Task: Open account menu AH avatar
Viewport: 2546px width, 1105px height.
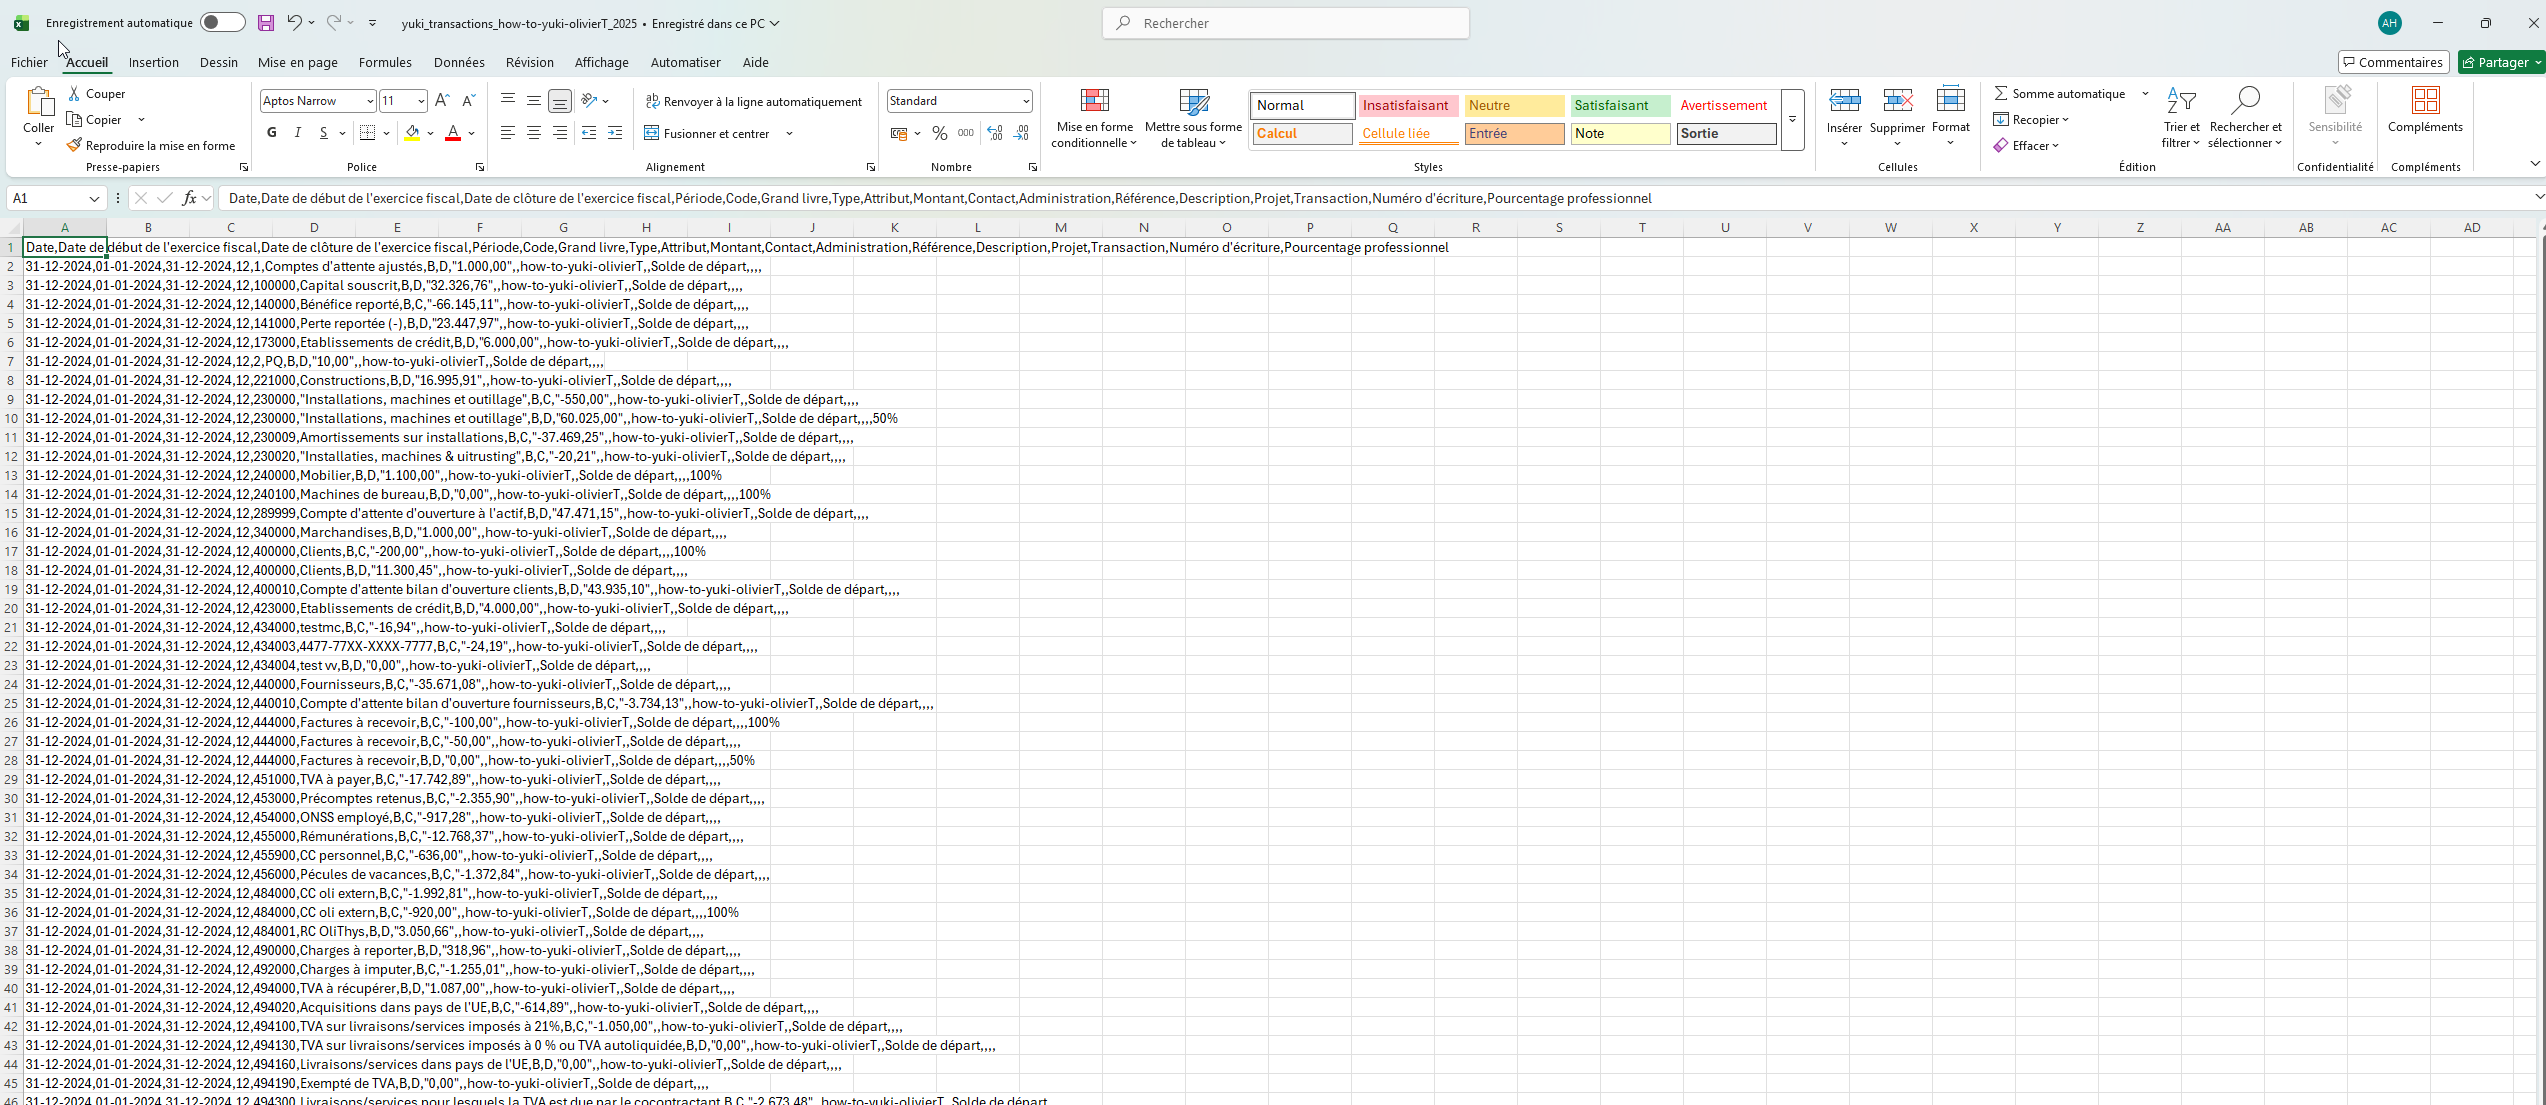Action: tap(2389, 22)
